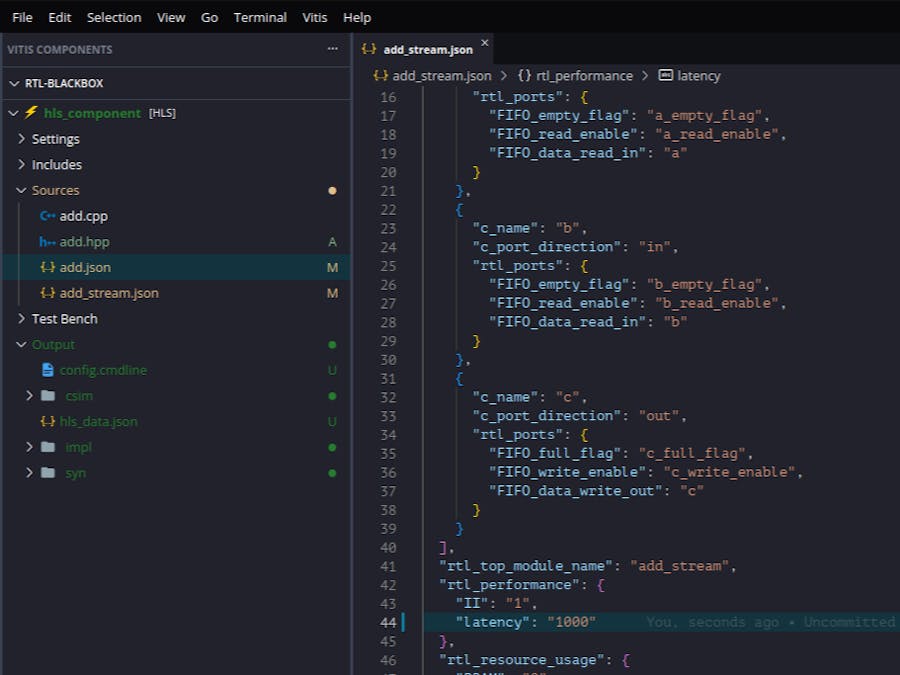Screen dimensions: 900x675
Task: Click the header file icon for add.hpp
Action: pos(47,242)
